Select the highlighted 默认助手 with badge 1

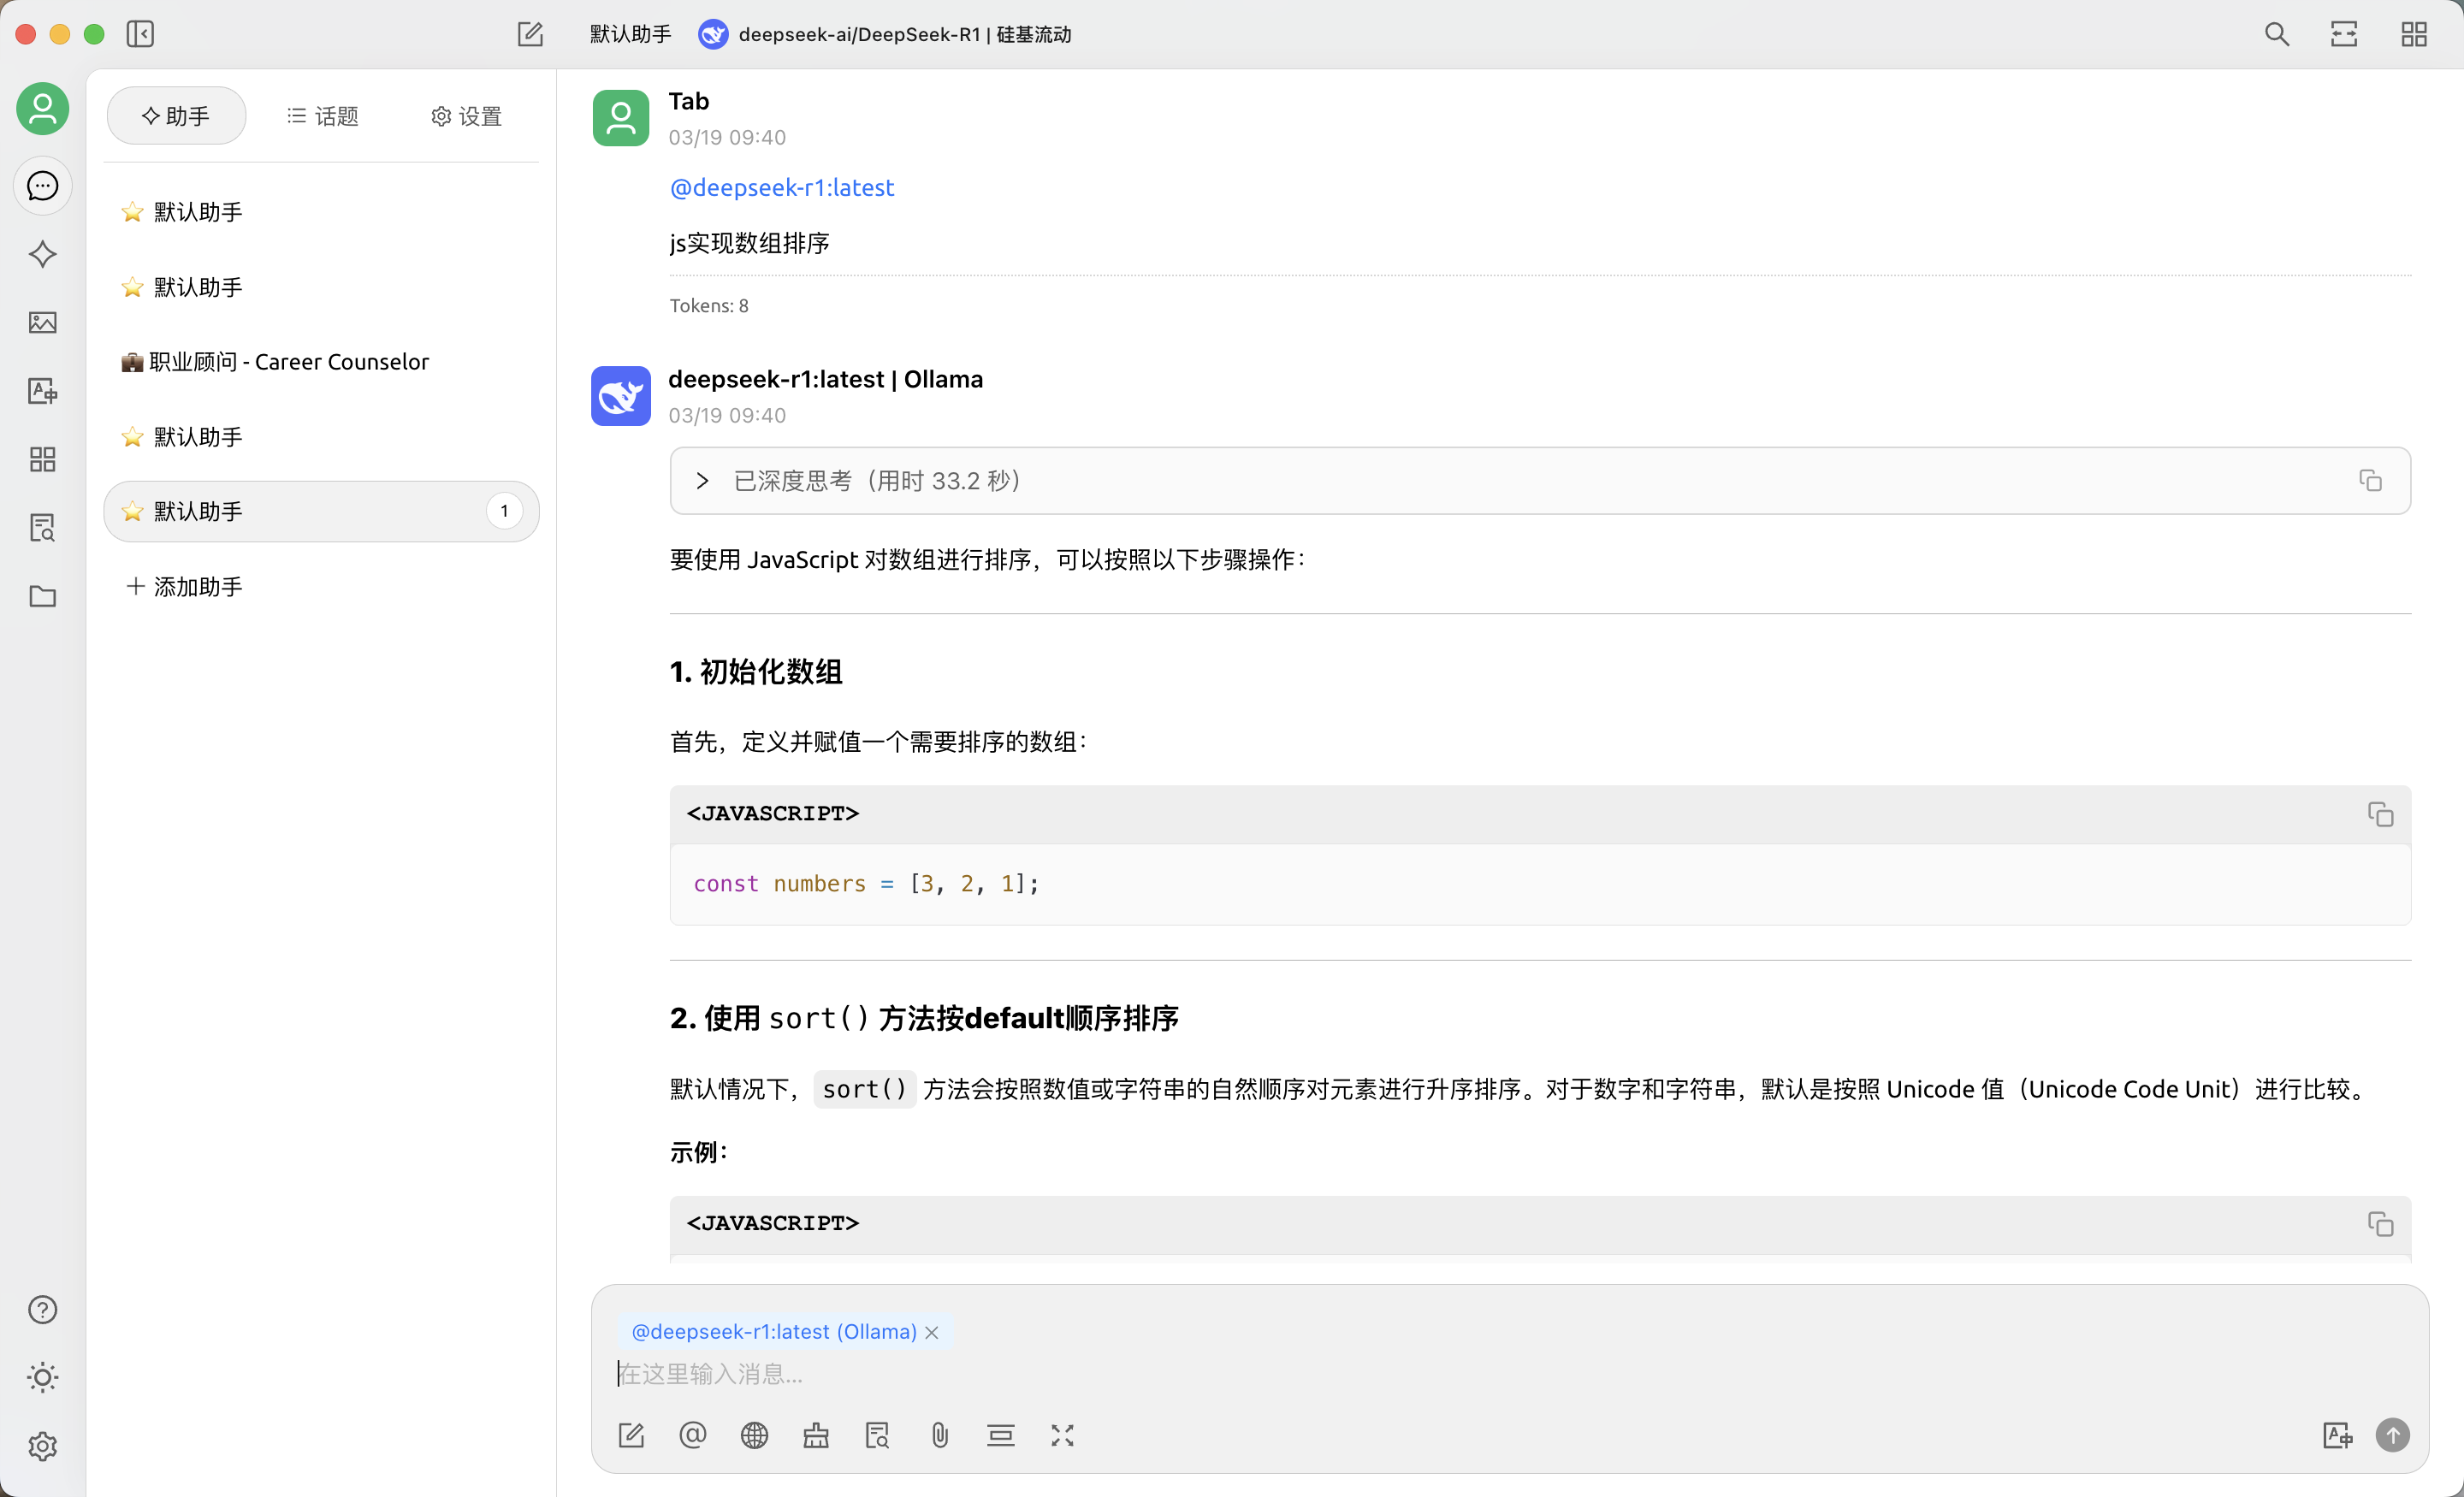(x=321, y=512)
